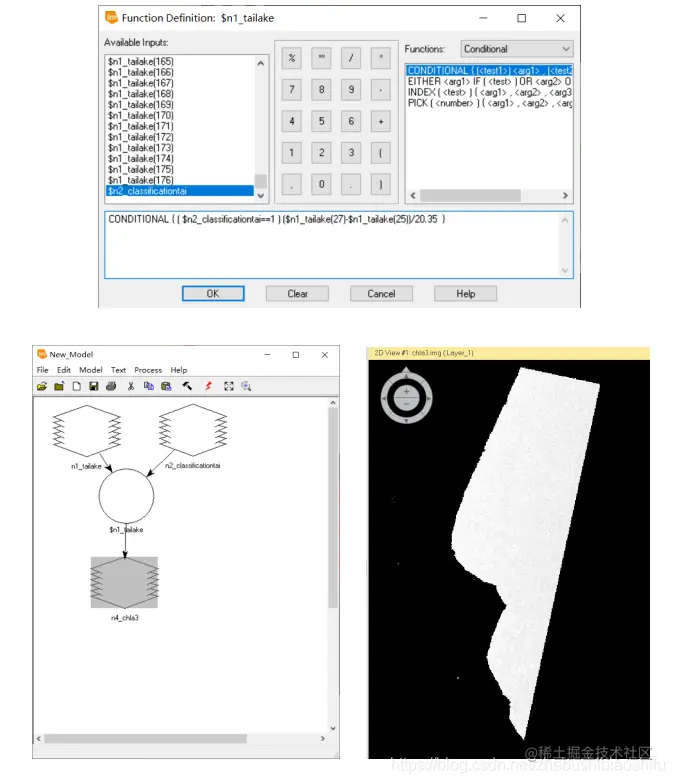This screenshot has width=674, height=783.
Task: Click keypad digit 1
Action: pyautogui.click(x=292, y=153)
